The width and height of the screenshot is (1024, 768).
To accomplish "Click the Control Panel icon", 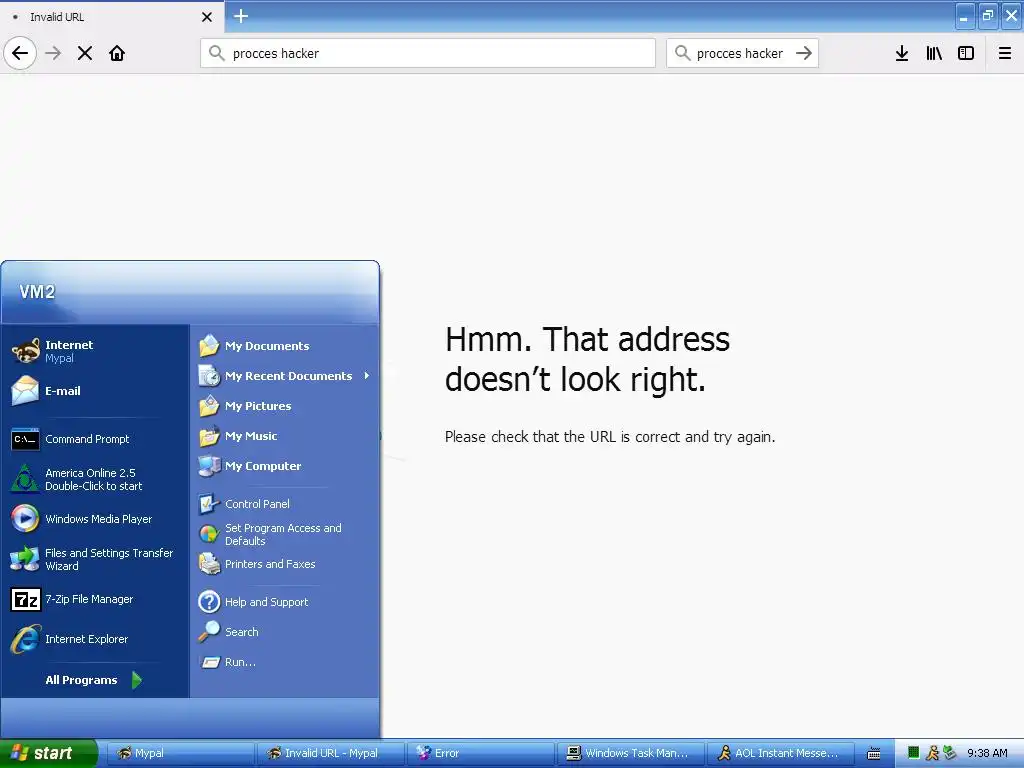I will (209, 504).
